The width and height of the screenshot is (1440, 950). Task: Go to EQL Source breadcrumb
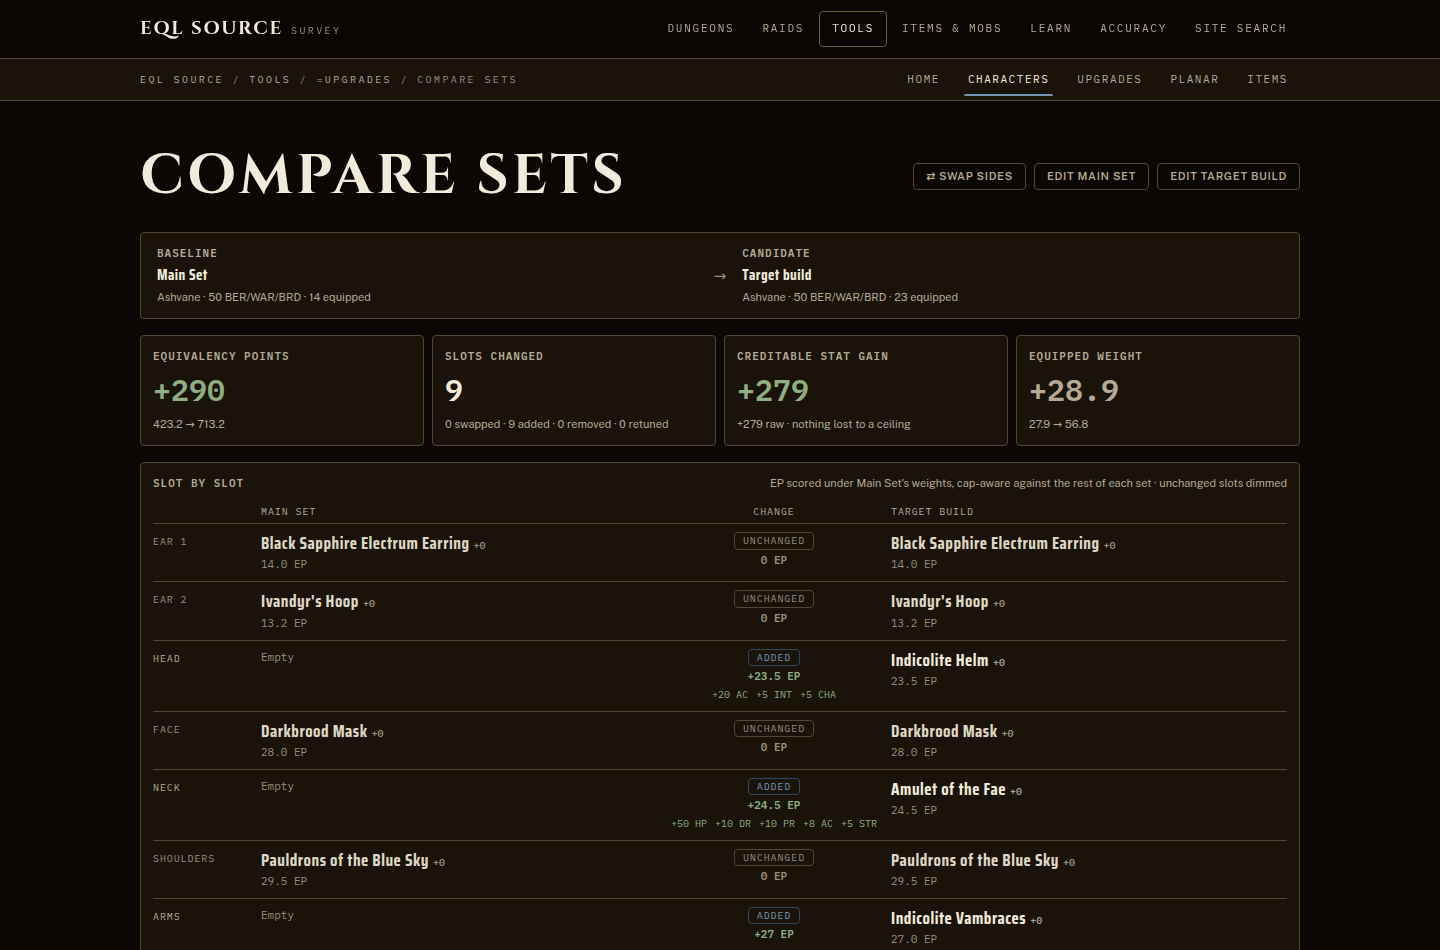click(x=181, y=80)
